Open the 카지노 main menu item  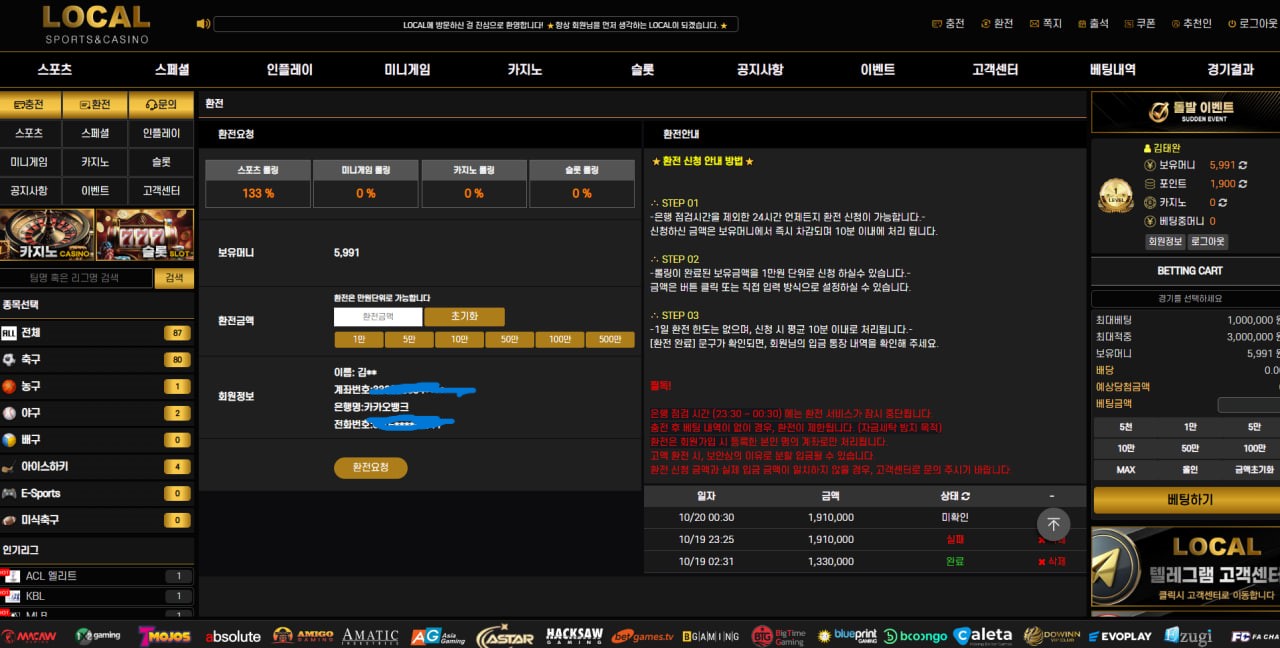pyautogui.click(x=524, y=70)
